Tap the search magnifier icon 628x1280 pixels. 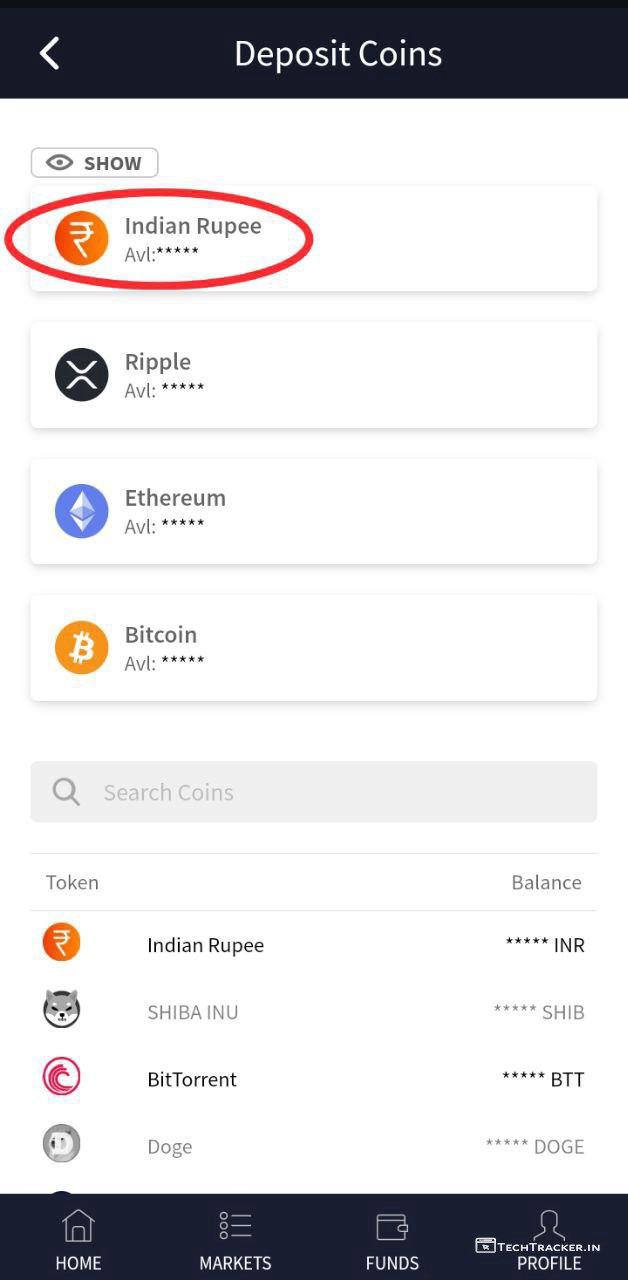point(66,792)
